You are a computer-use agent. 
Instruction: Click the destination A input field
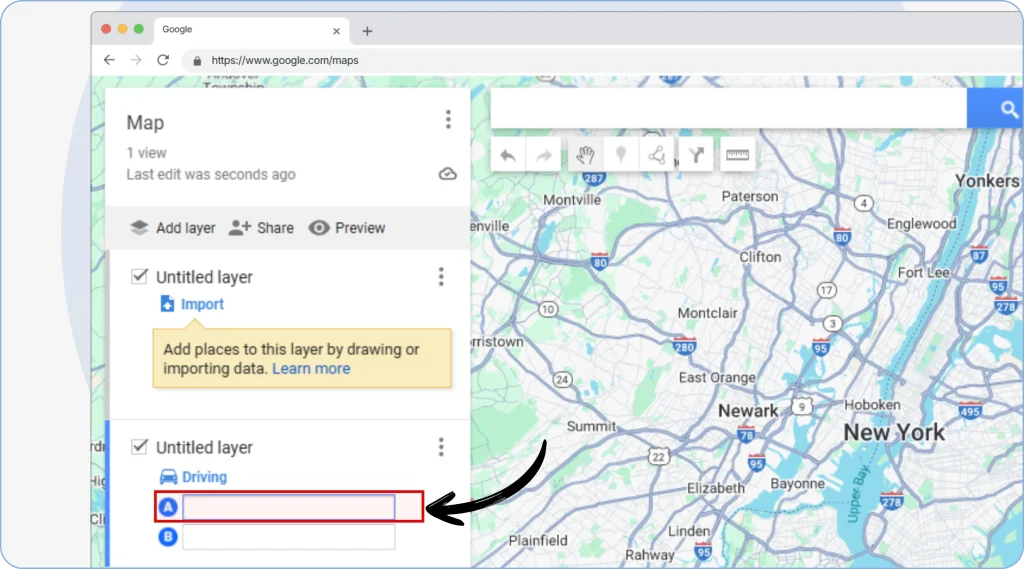click(x=289, y=507)
